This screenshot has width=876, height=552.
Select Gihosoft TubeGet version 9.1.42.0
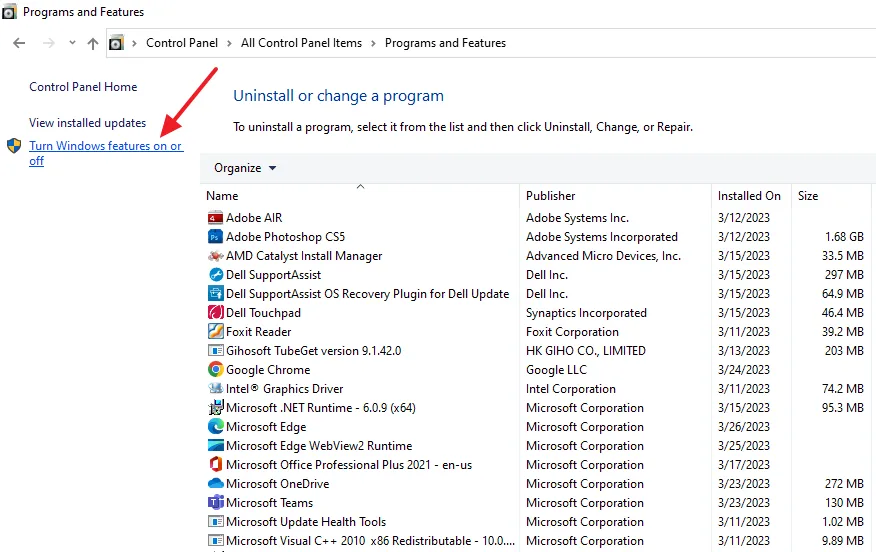313,351
